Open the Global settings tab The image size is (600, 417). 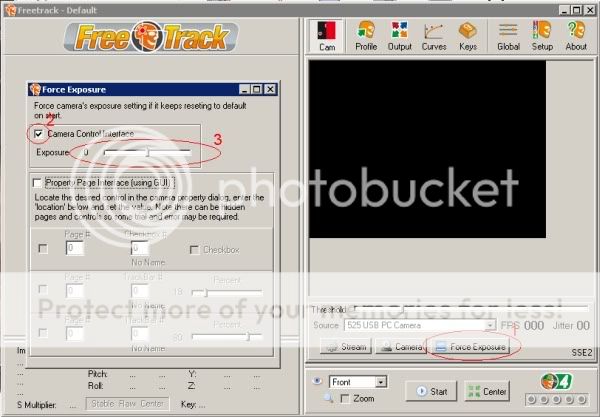pyautogui.click(x=508, y=36)
